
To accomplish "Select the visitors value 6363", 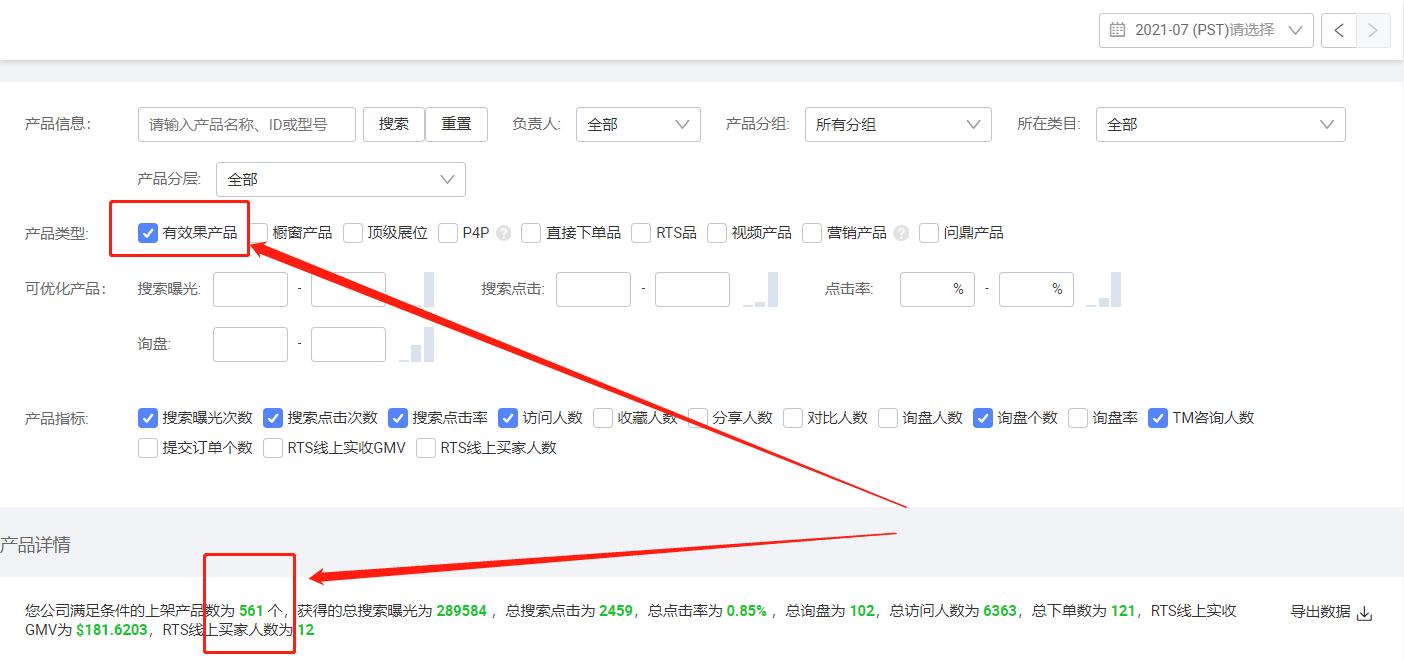I will [1001, 610].
